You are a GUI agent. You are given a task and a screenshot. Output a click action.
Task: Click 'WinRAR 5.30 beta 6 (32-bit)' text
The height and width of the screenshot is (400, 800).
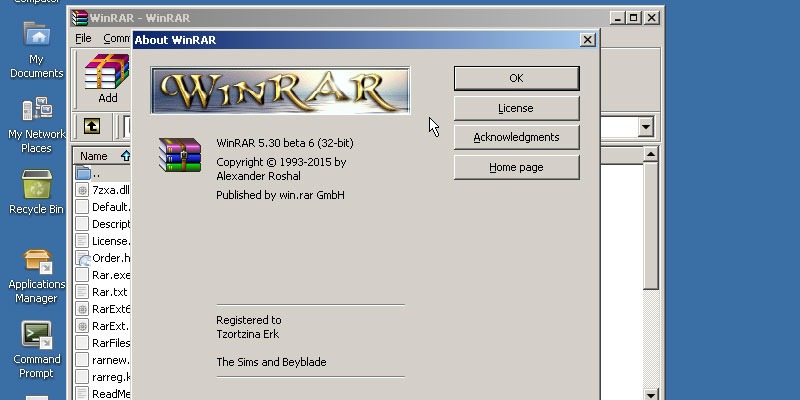coord(285,143)
